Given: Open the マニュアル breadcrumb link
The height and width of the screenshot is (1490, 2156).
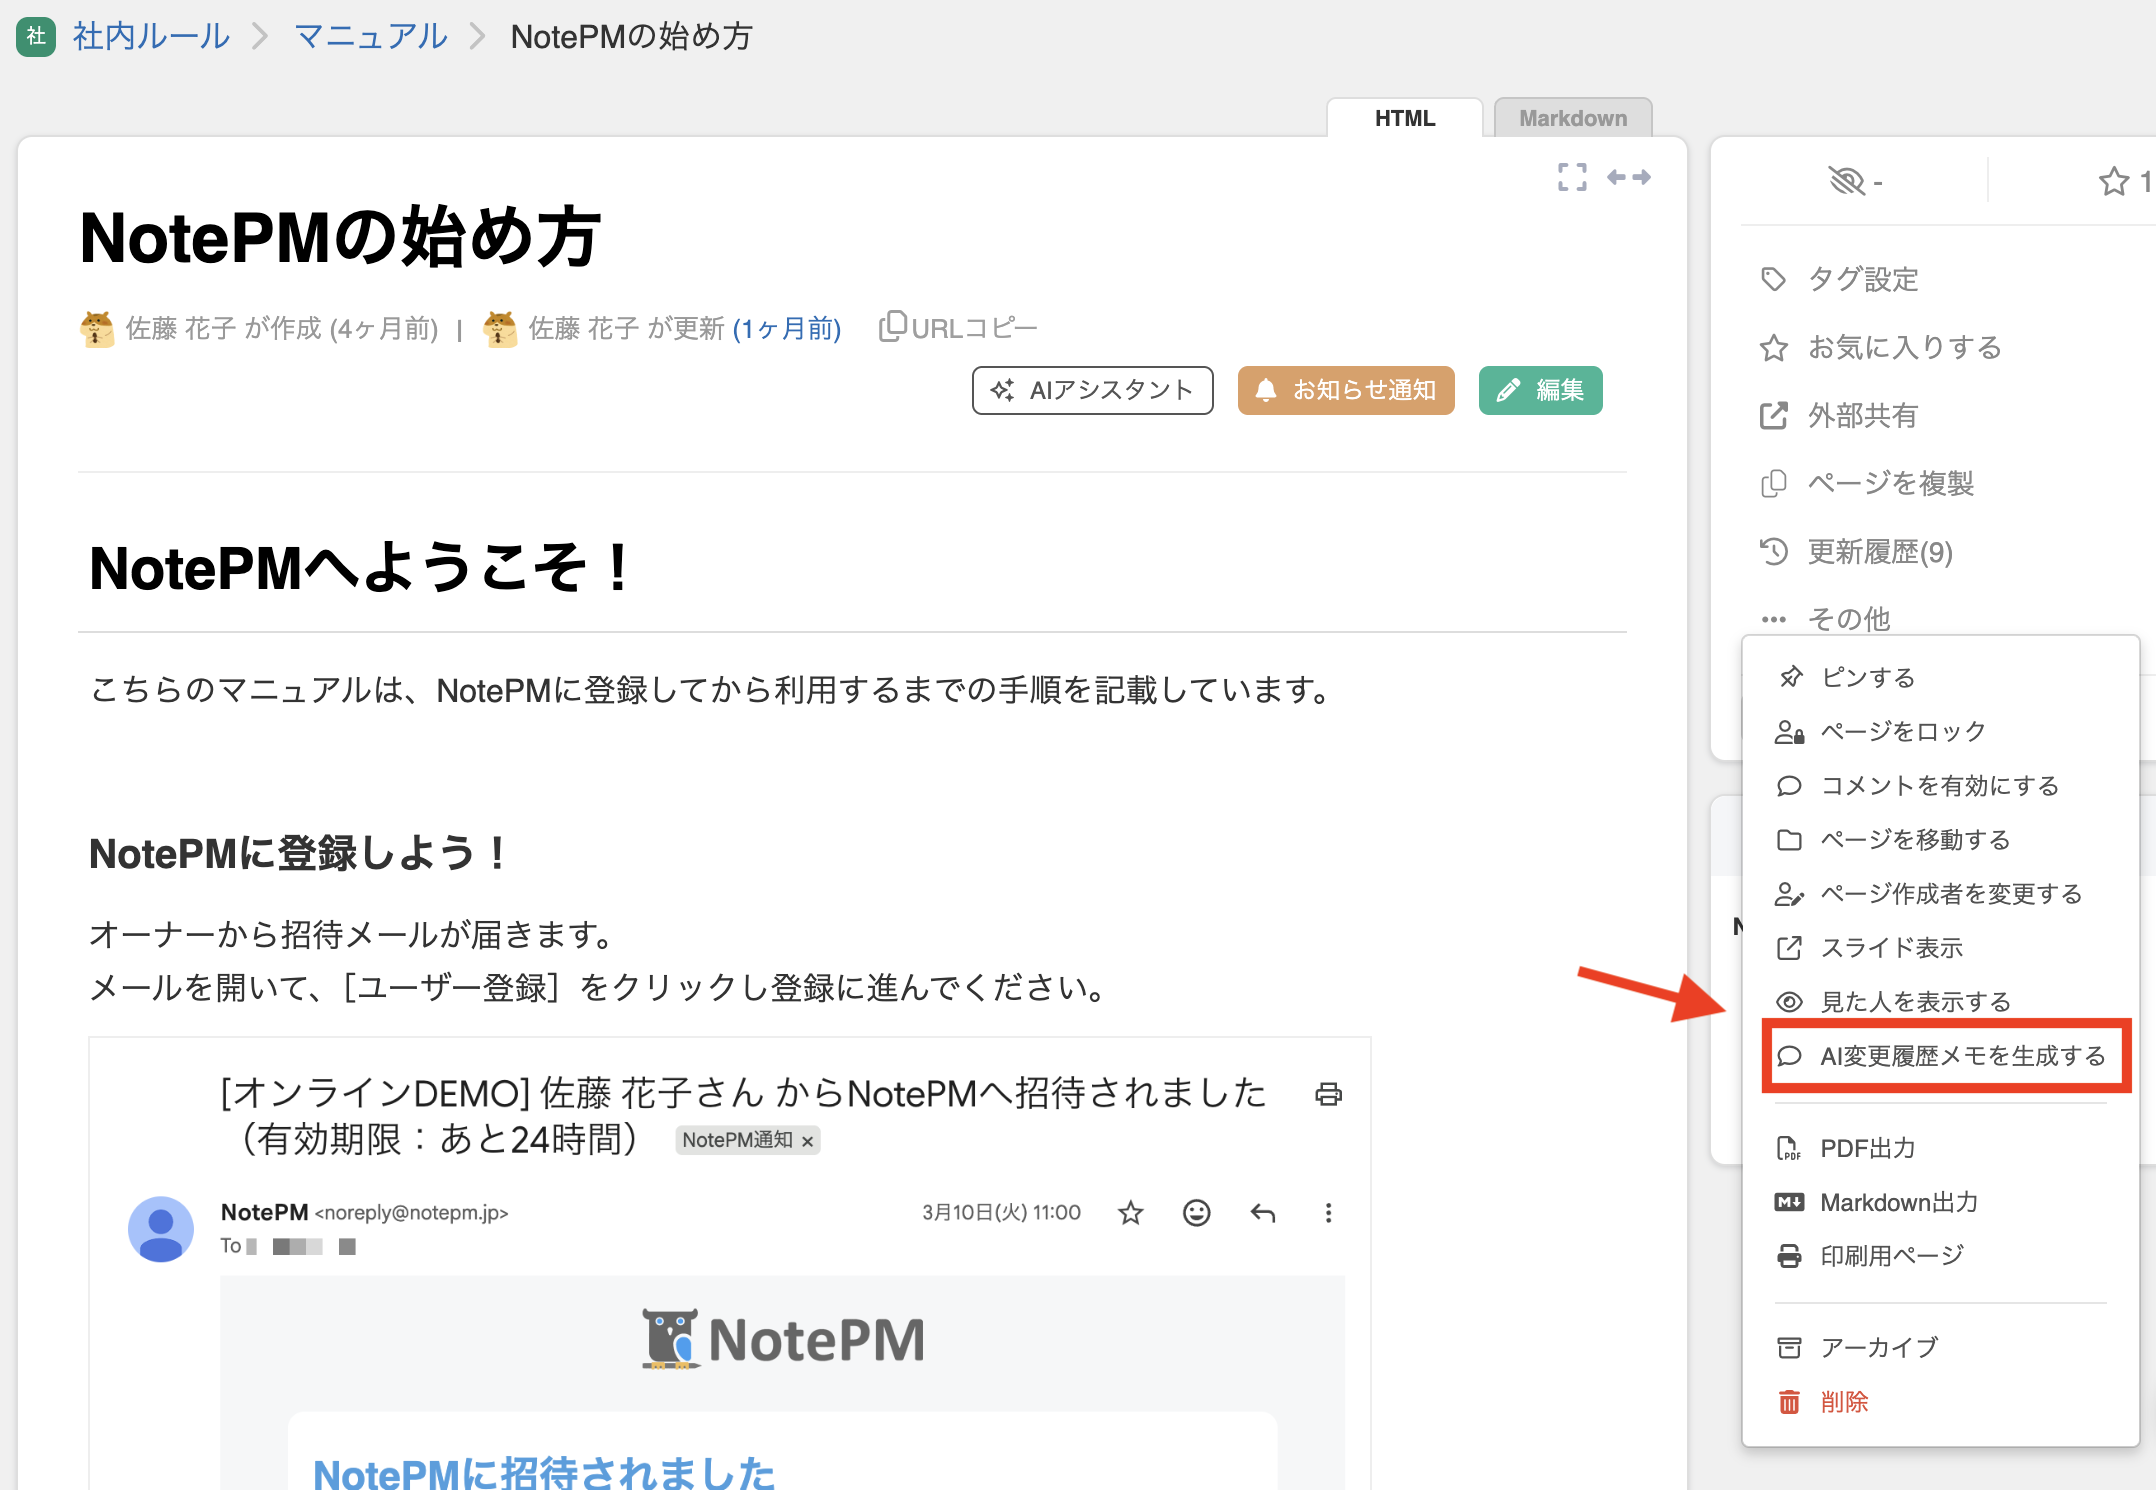Looking at the screenshot, I should click(371, 36).
